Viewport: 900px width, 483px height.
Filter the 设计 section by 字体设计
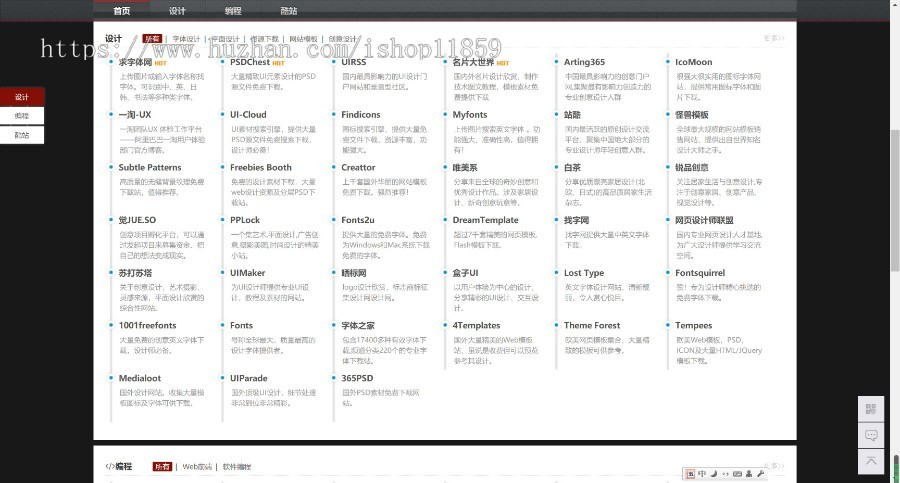186,39
